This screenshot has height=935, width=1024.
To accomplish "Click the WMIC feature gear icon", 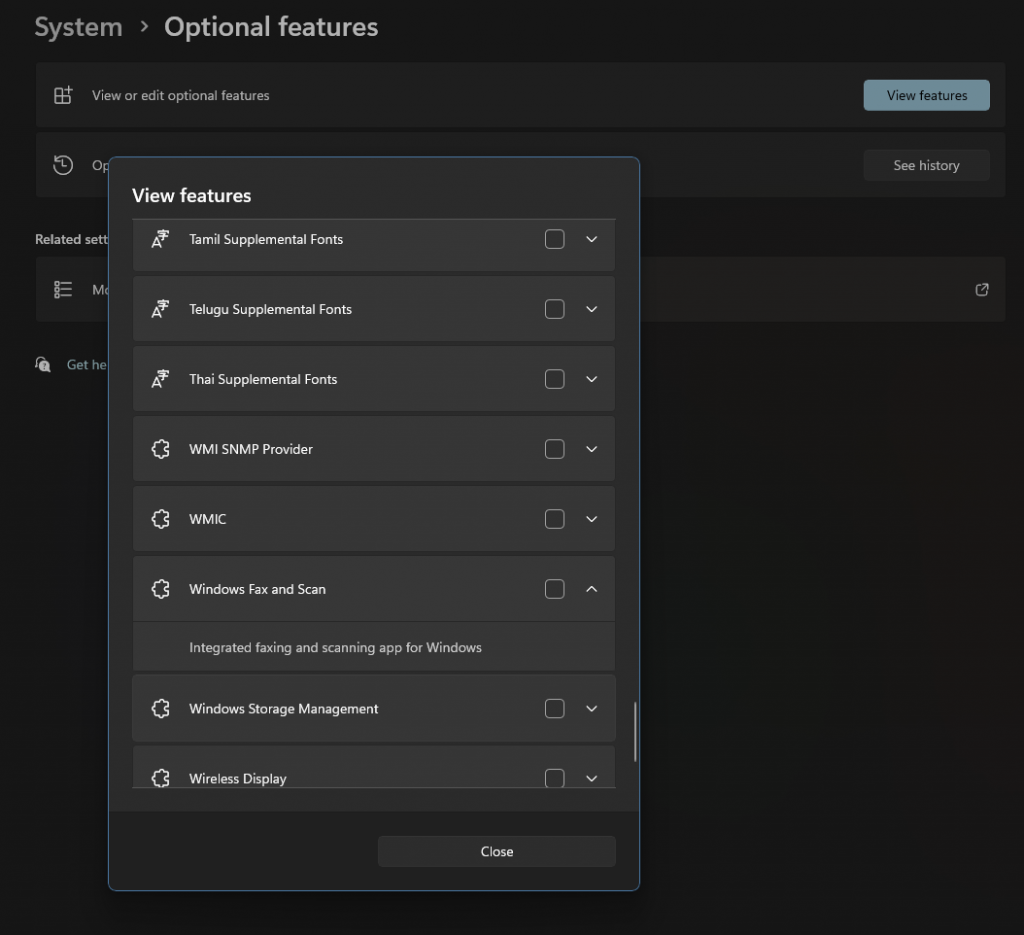I will tap(160, 519).
